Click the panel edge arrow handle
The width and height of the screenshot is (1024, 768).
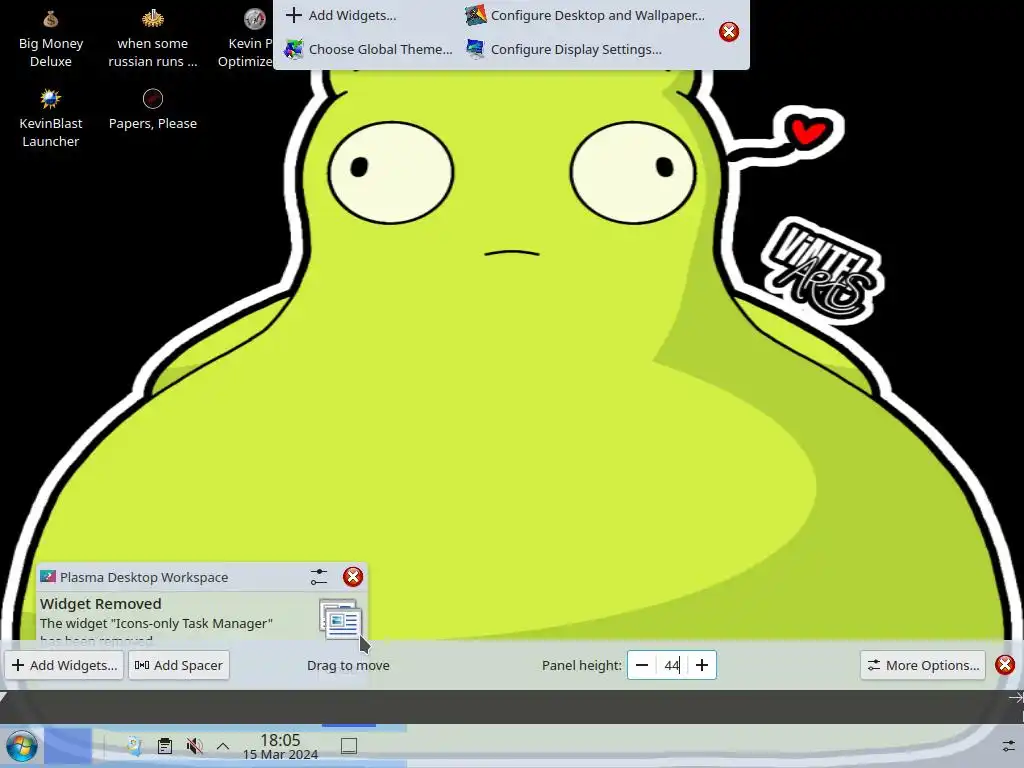pyautogui.click(x=1016, y=698)
